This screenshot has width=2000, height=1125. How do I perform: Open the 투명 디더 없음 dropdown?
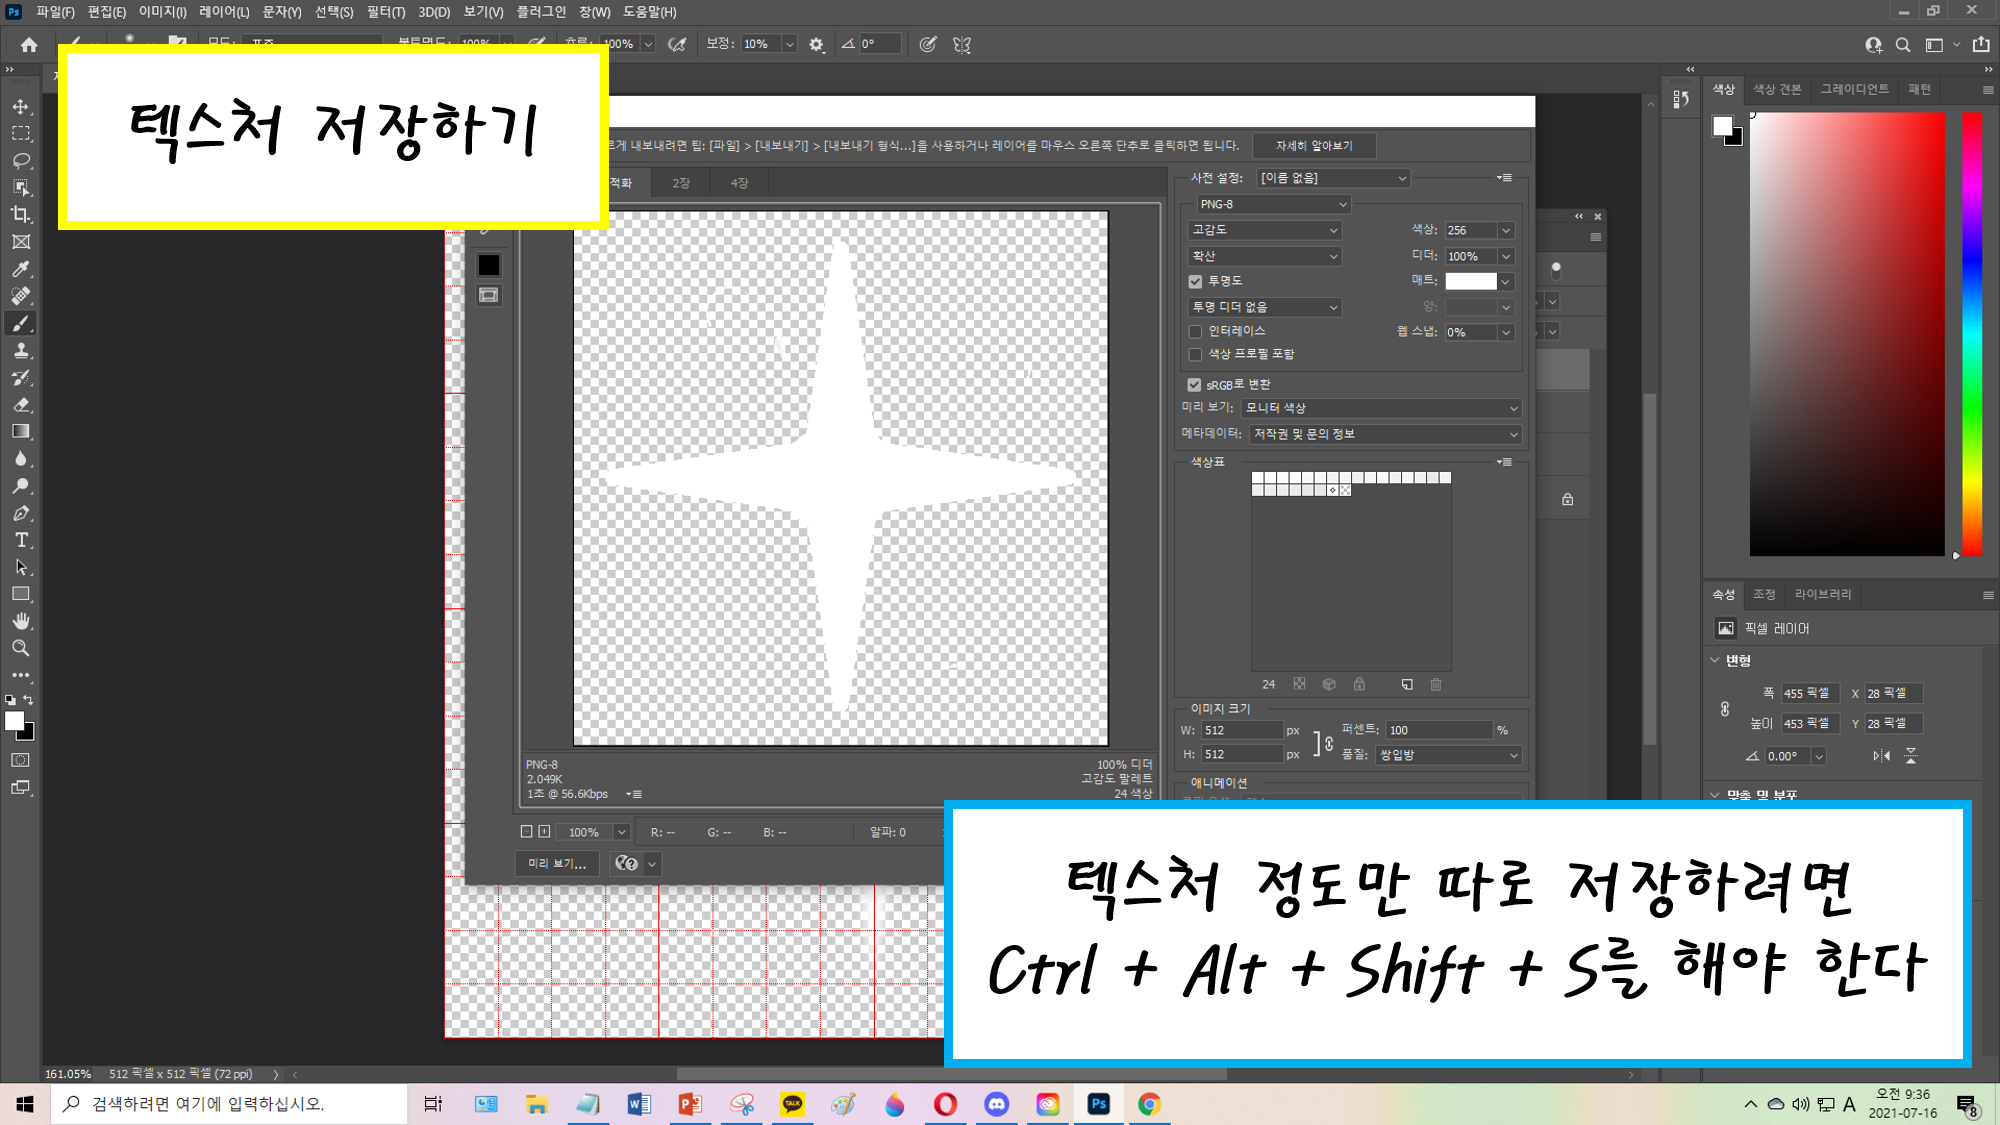click(1265, 307)
